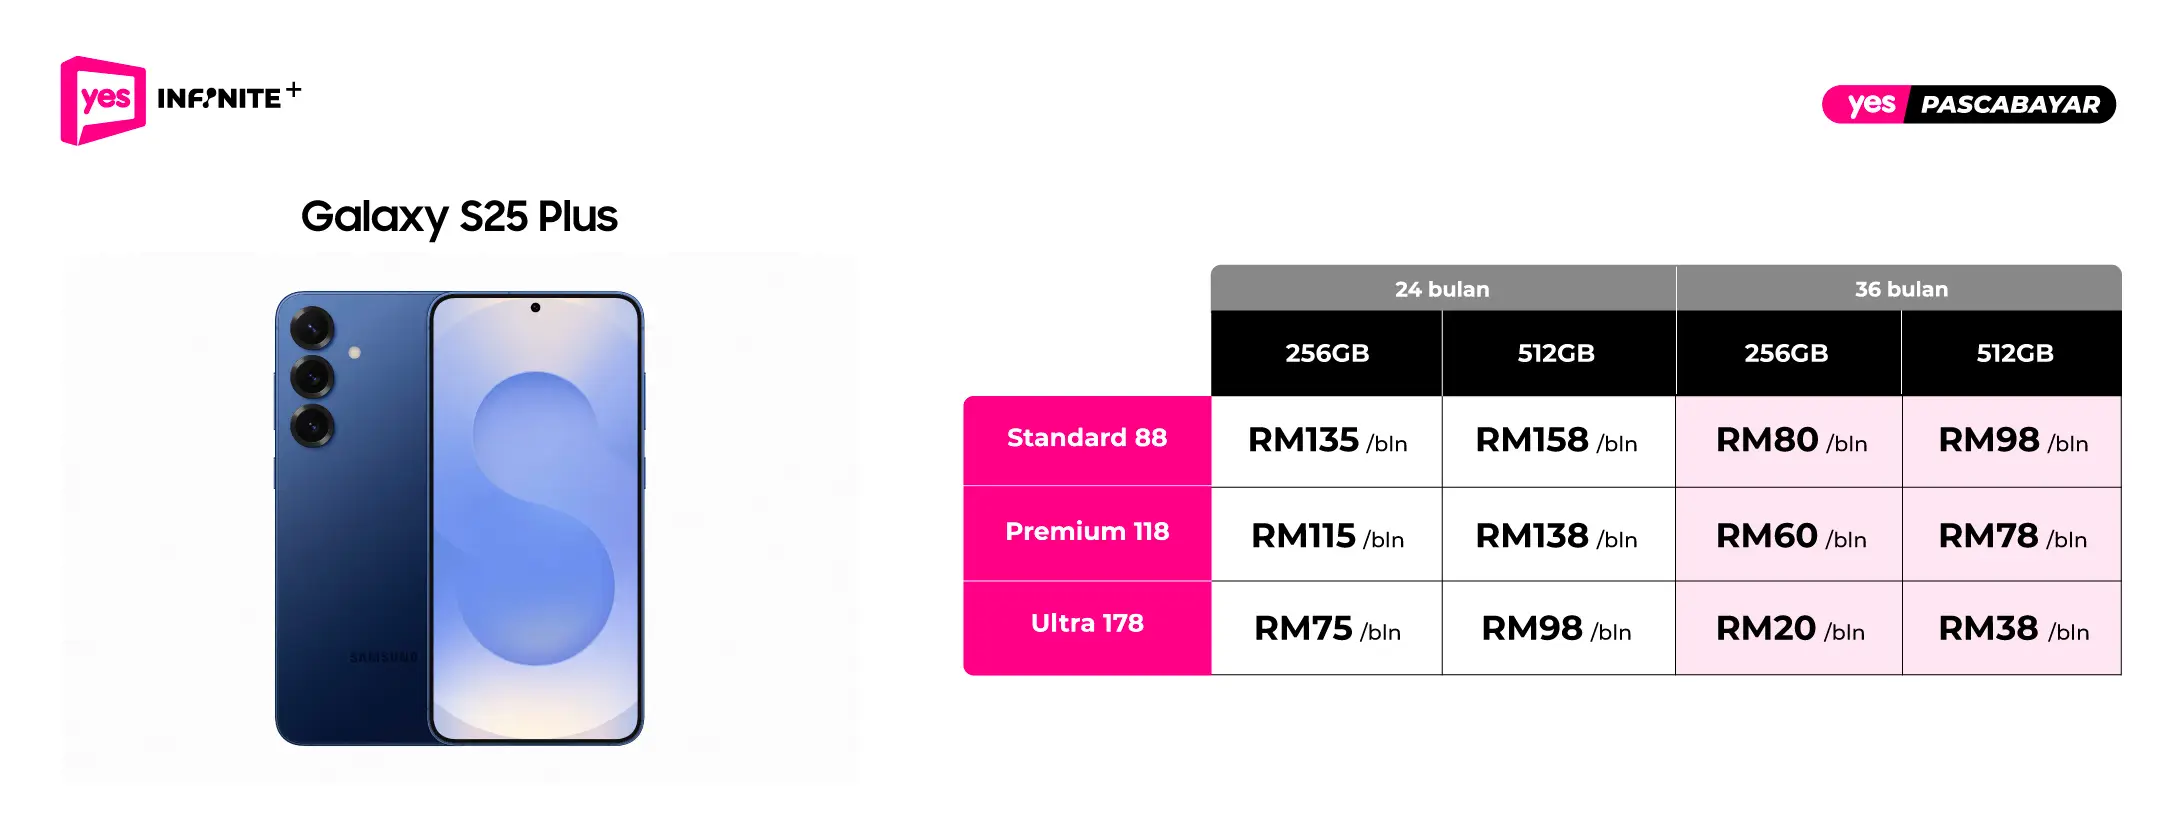
Task: Click the 256GB header under 24 bulan
Action: click(x=1327, y=353)
